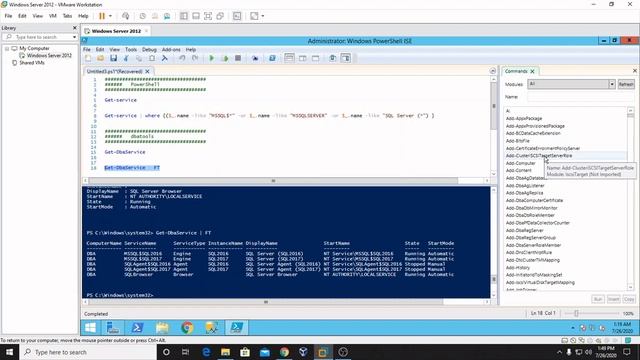
Task: Collapse script pane with round arrow button
Action: pyautogui.click(x=493, y=71)
